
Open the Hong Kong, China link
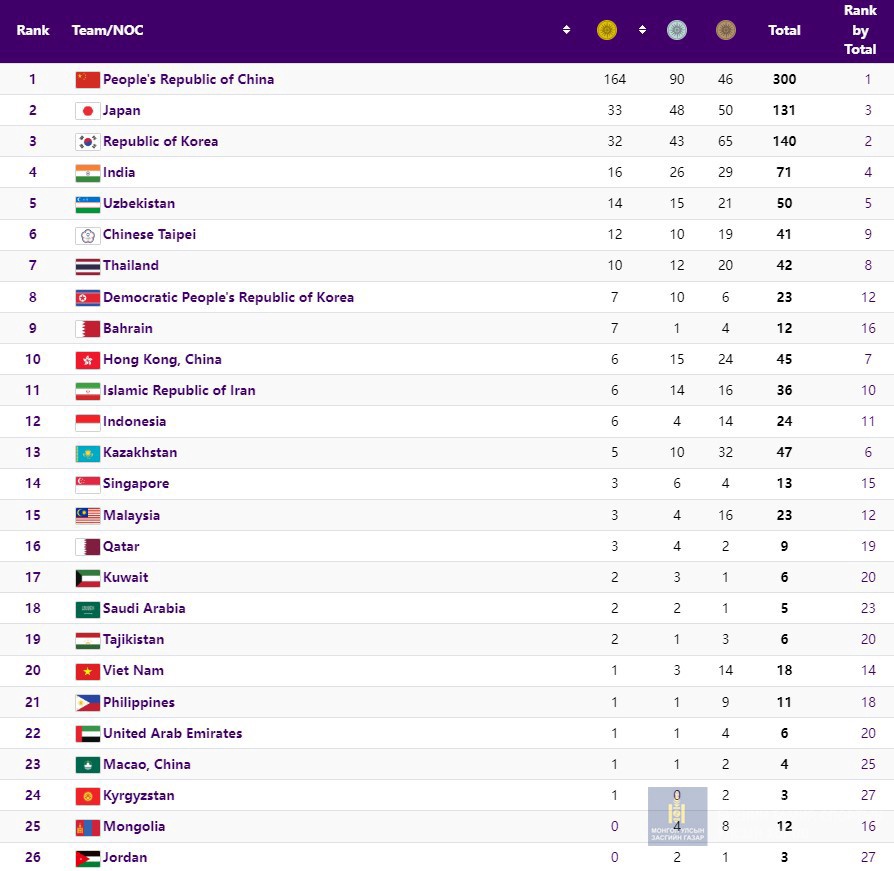coord(162,359)
